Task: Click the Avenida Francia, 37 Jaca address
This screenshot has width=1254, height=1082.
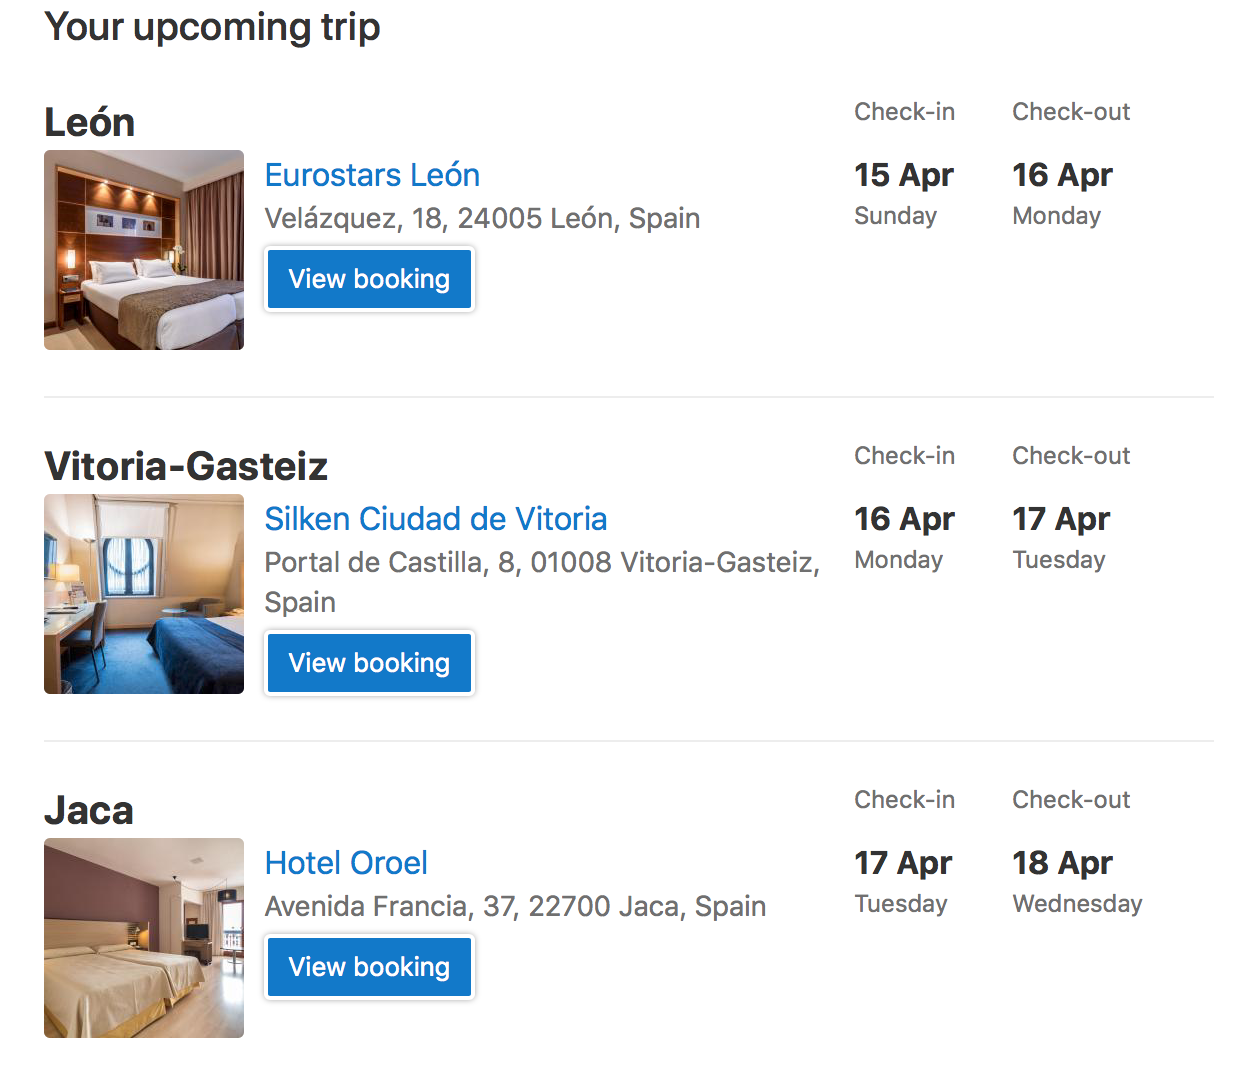Action: tap(515, 906)
